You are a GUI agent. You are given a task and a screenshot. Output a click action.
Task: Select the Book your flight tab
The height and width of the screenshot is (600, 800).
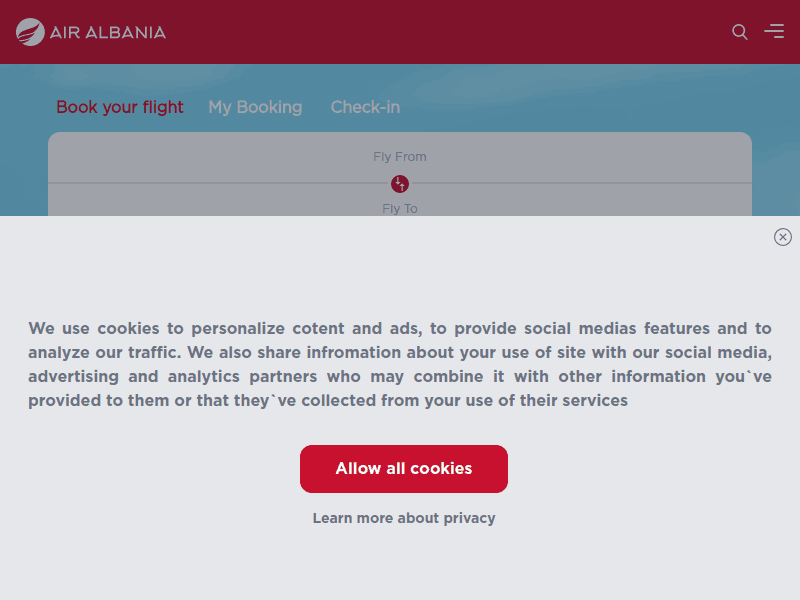pos(119,107)
